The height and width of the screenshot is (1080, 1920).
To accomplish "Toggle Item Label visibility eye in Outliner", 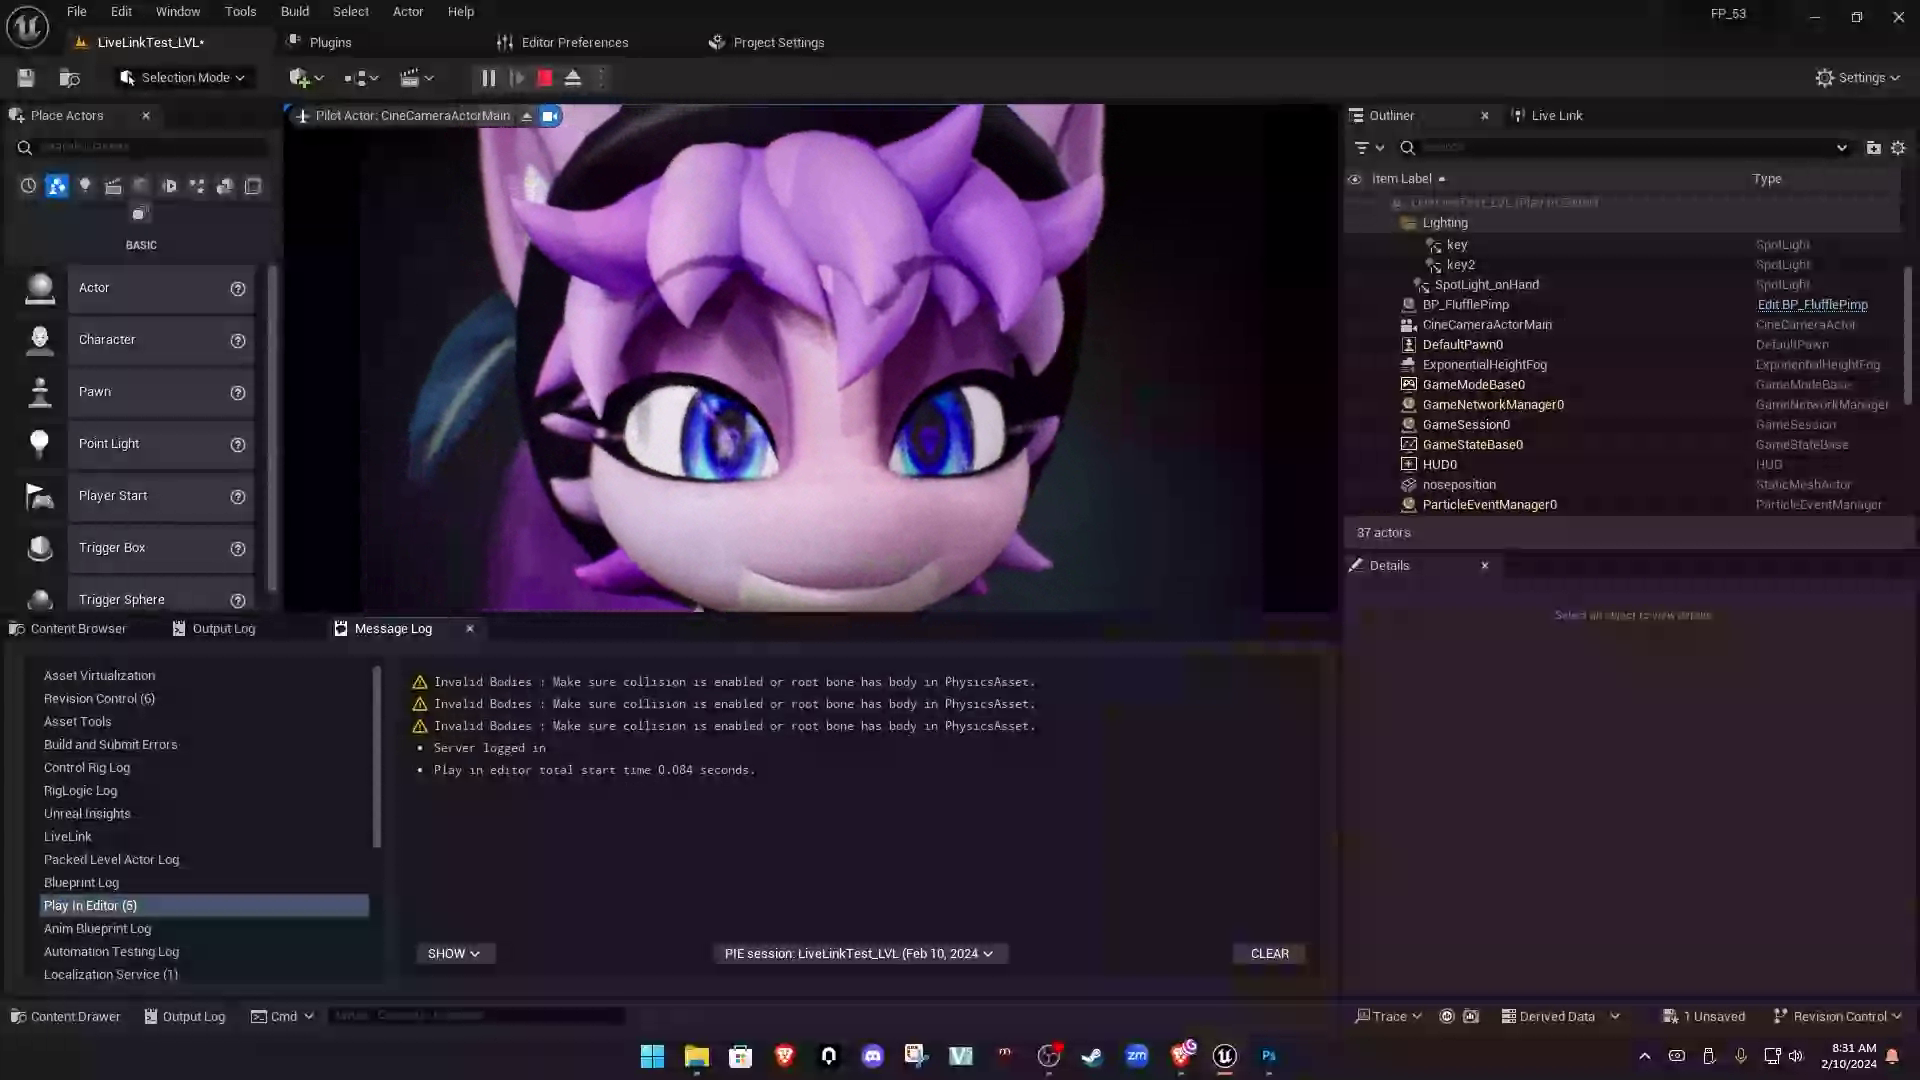I will (1355, 178).
